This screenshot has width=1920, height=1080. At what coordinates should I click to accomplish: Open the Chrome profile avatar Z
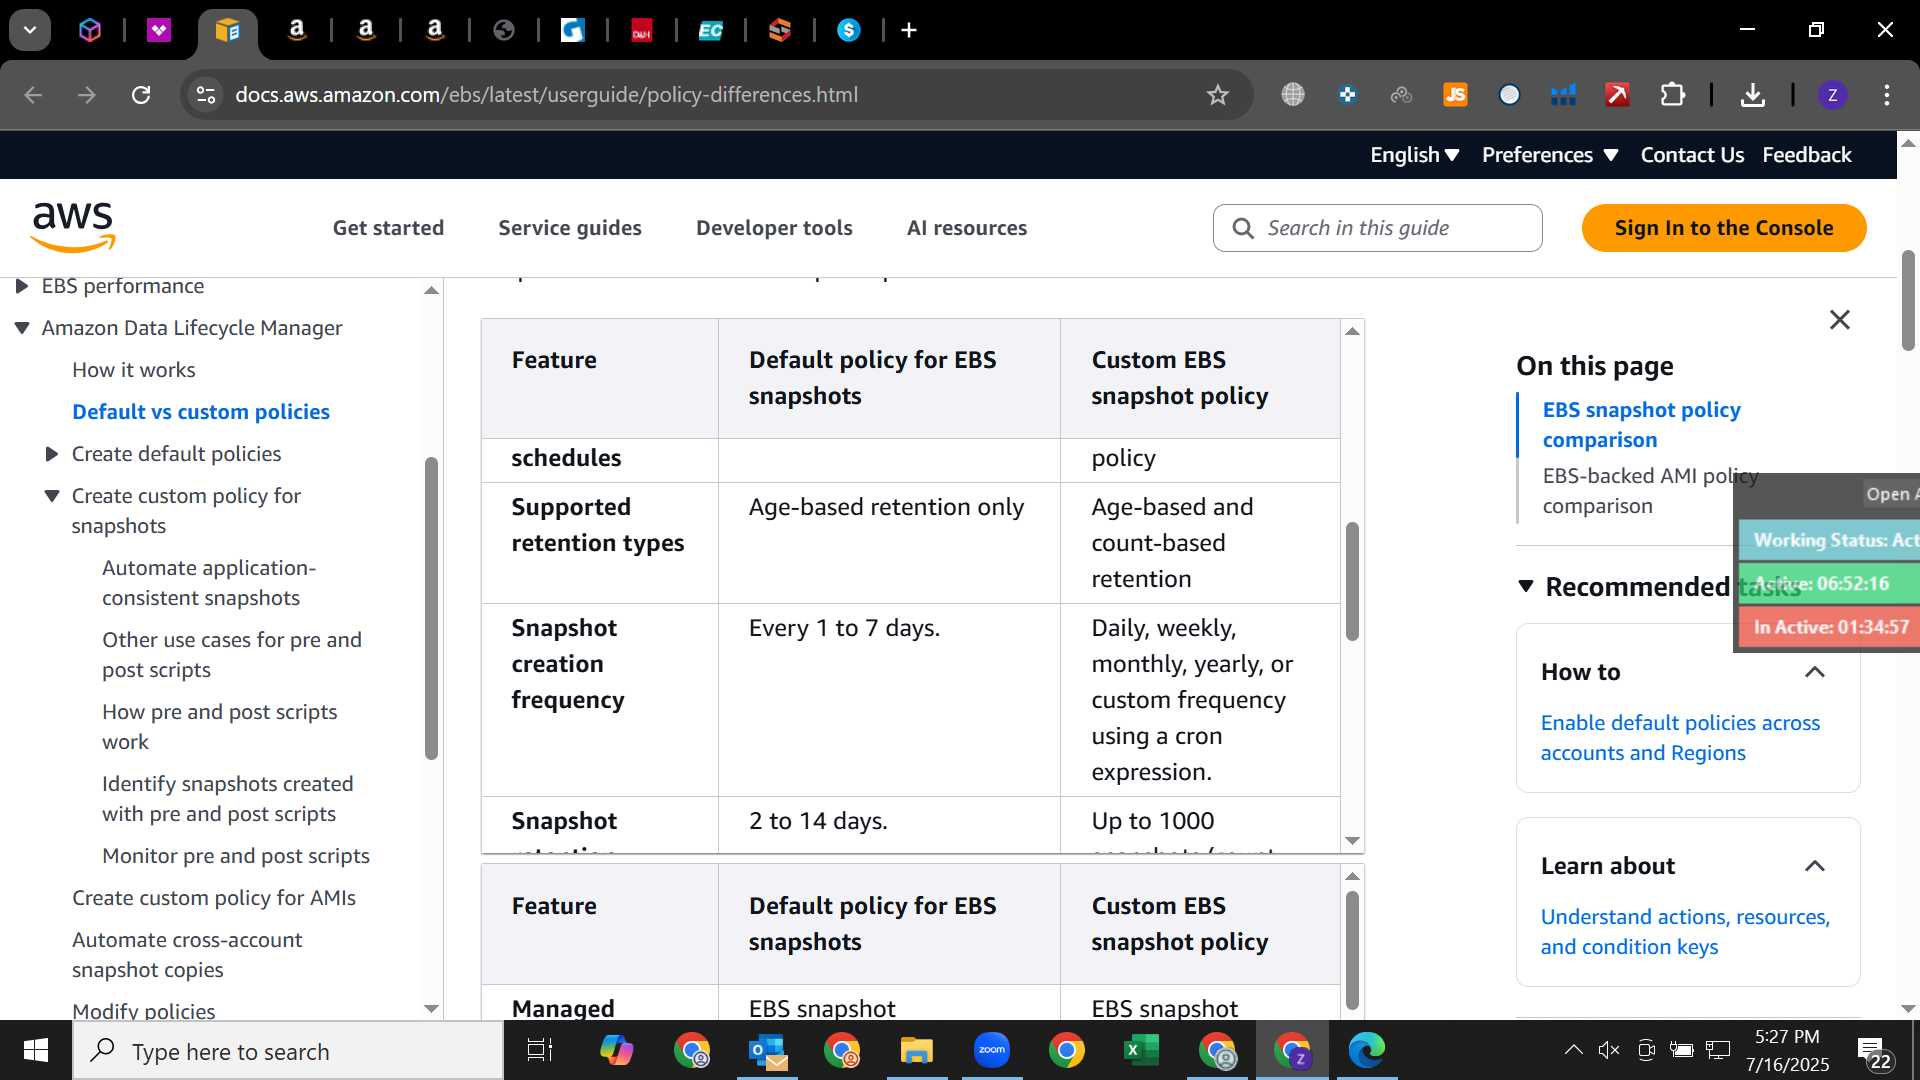pyautogui.click(x=1832, y=95)
